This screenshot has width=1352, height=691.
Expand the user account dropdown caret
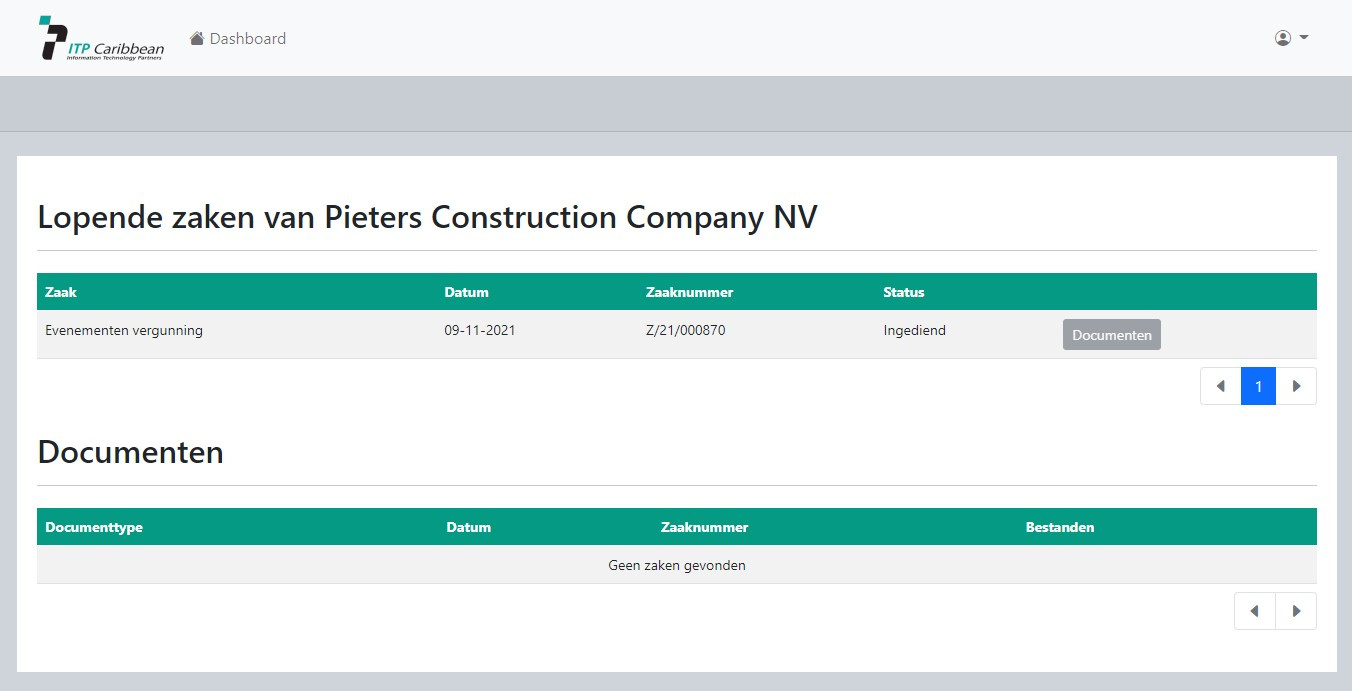tap(1304, 38)
